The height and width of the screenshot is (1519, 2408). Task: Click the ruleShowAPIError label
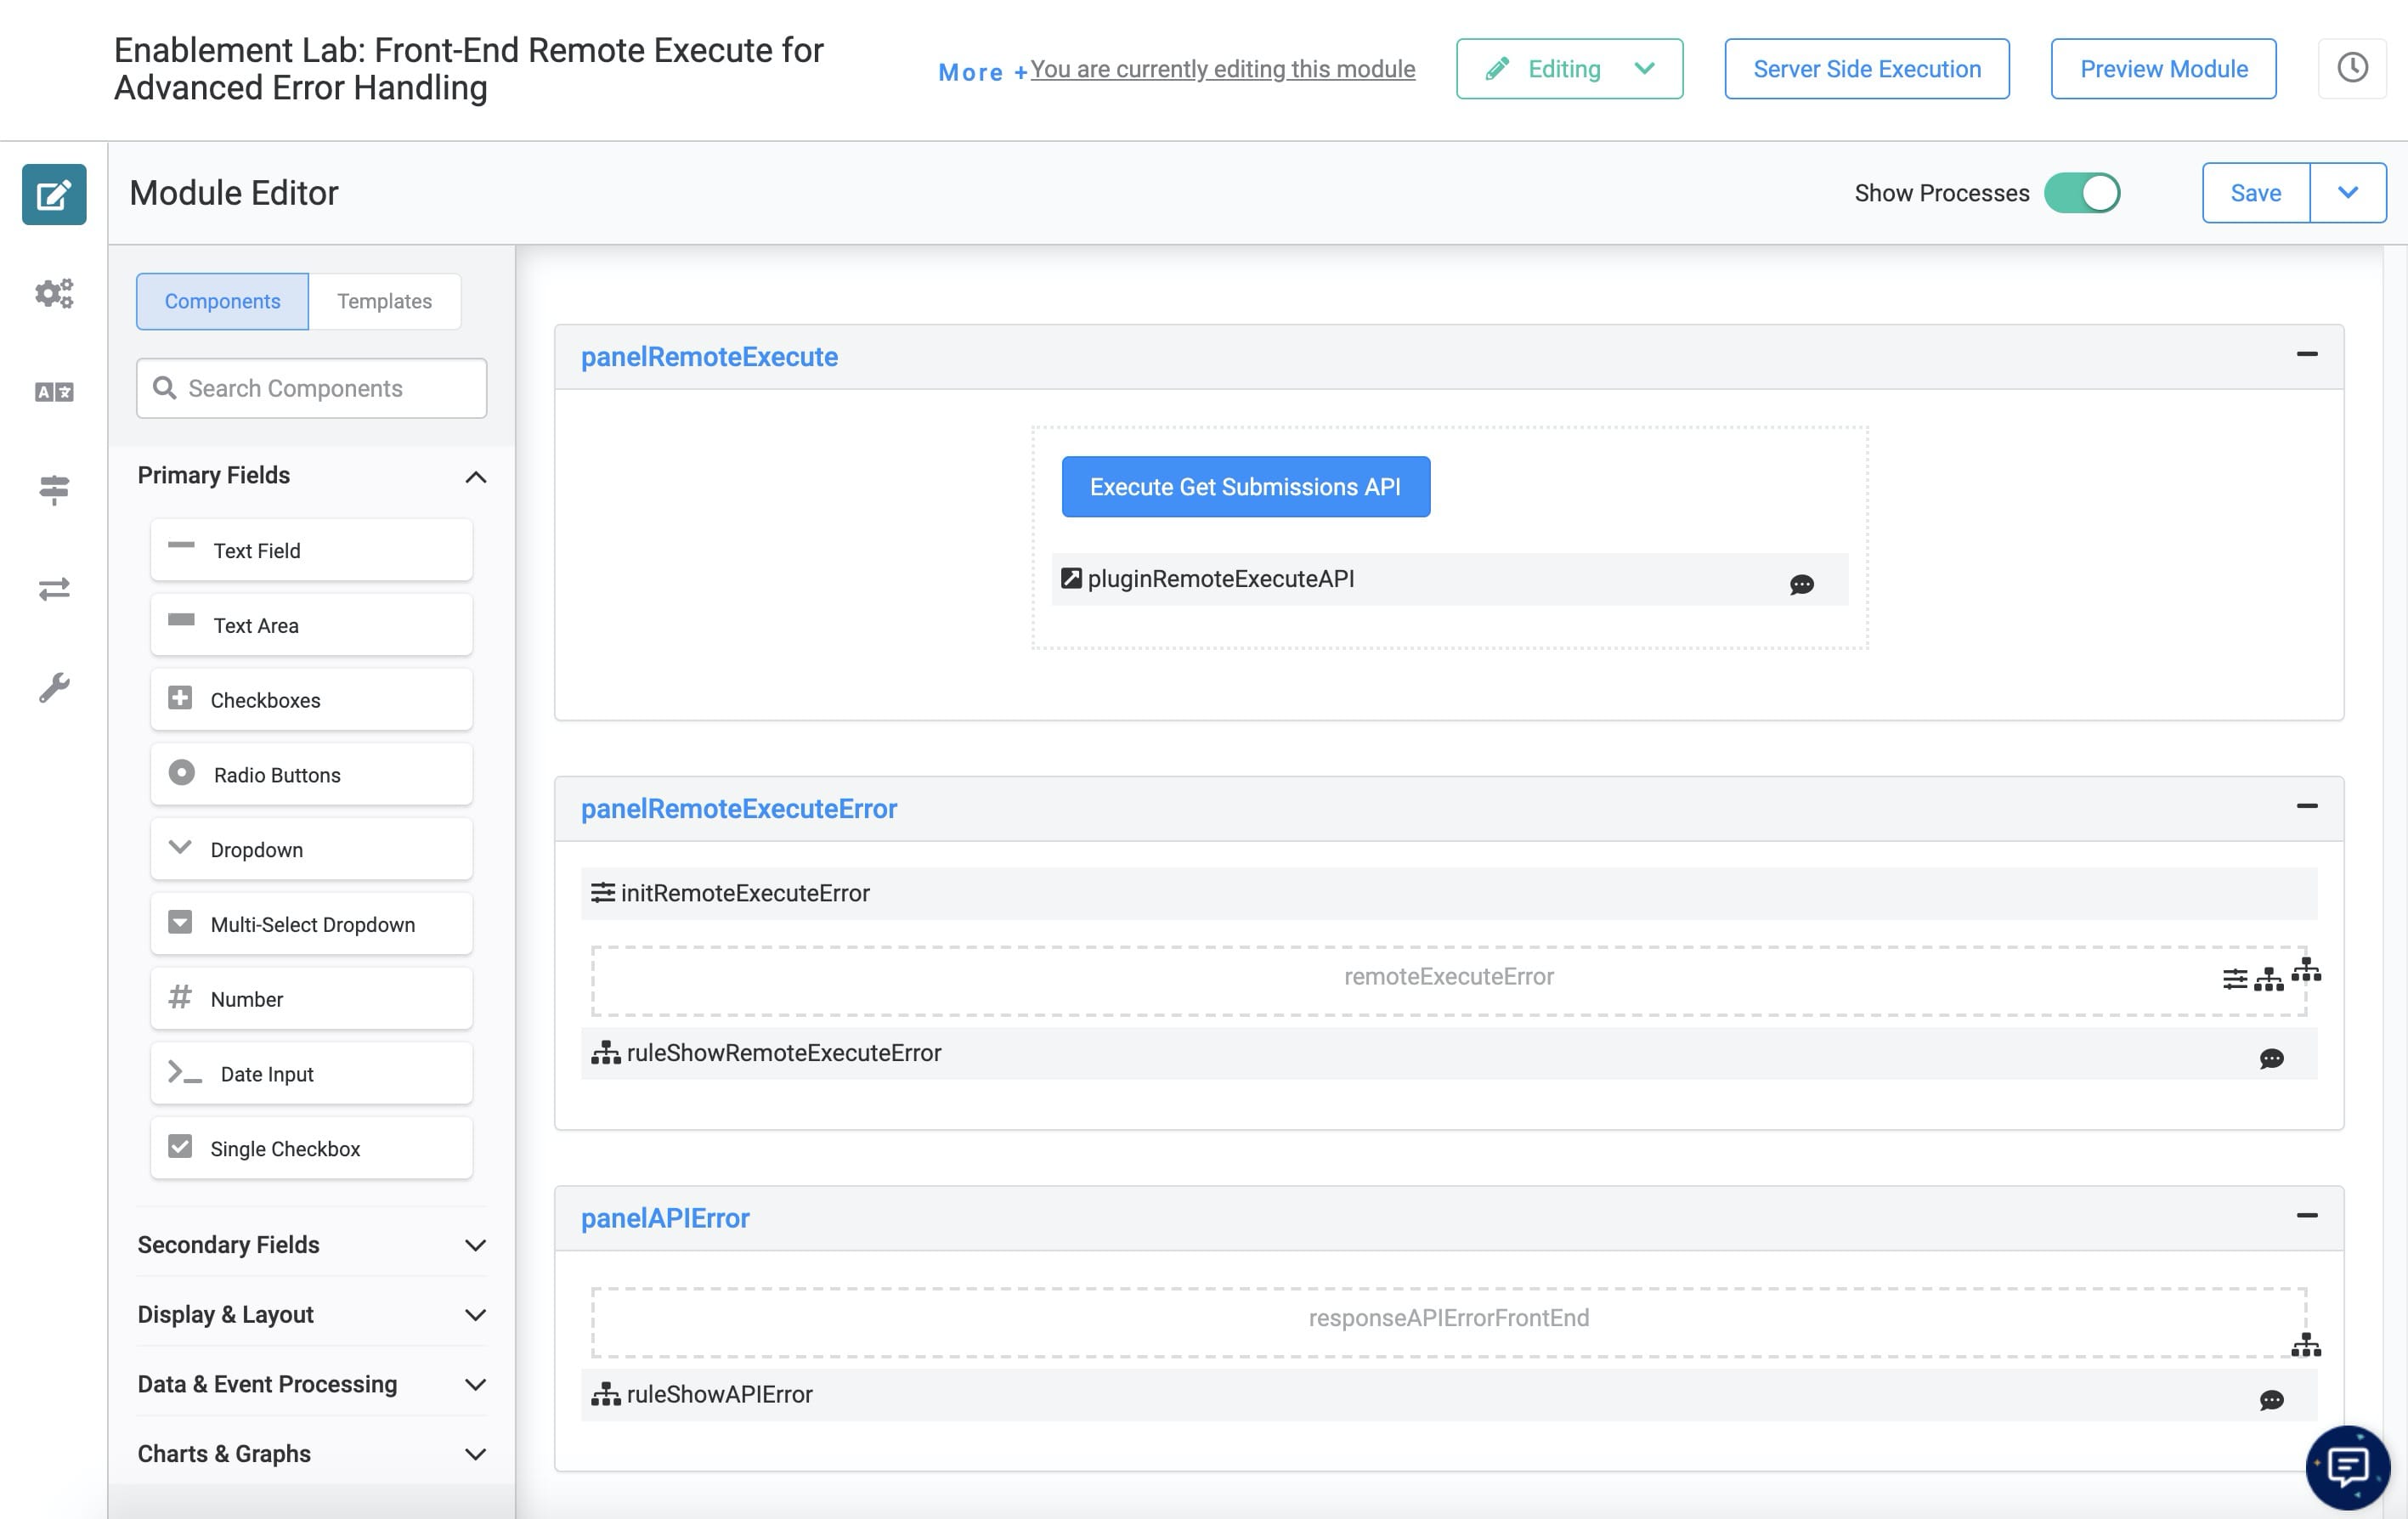(719, 1394)
